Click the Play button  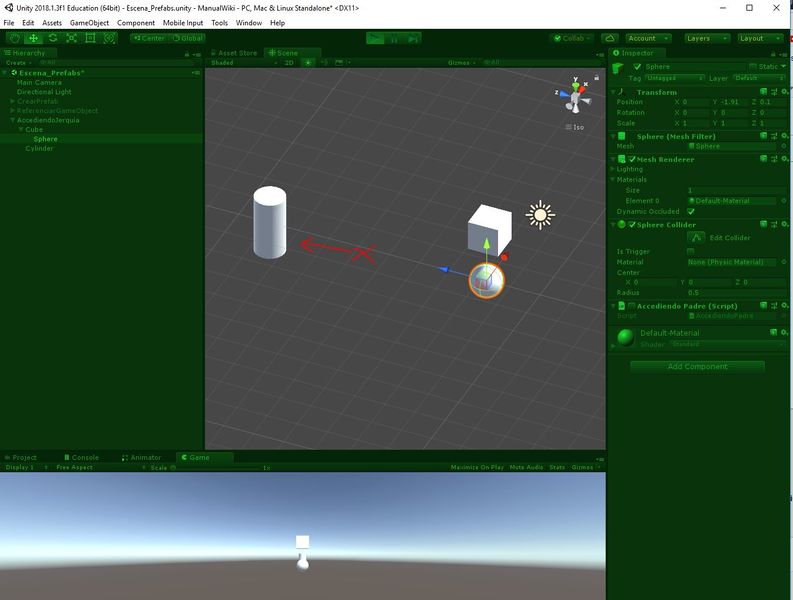(x=375, y=38)
